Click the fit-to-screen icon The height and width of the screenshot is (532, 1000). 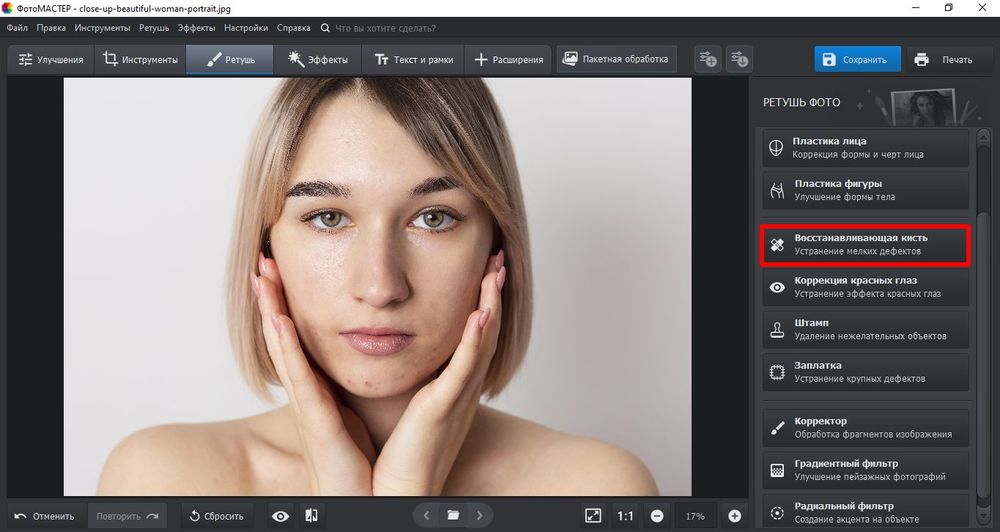click(x=593, y=516)
